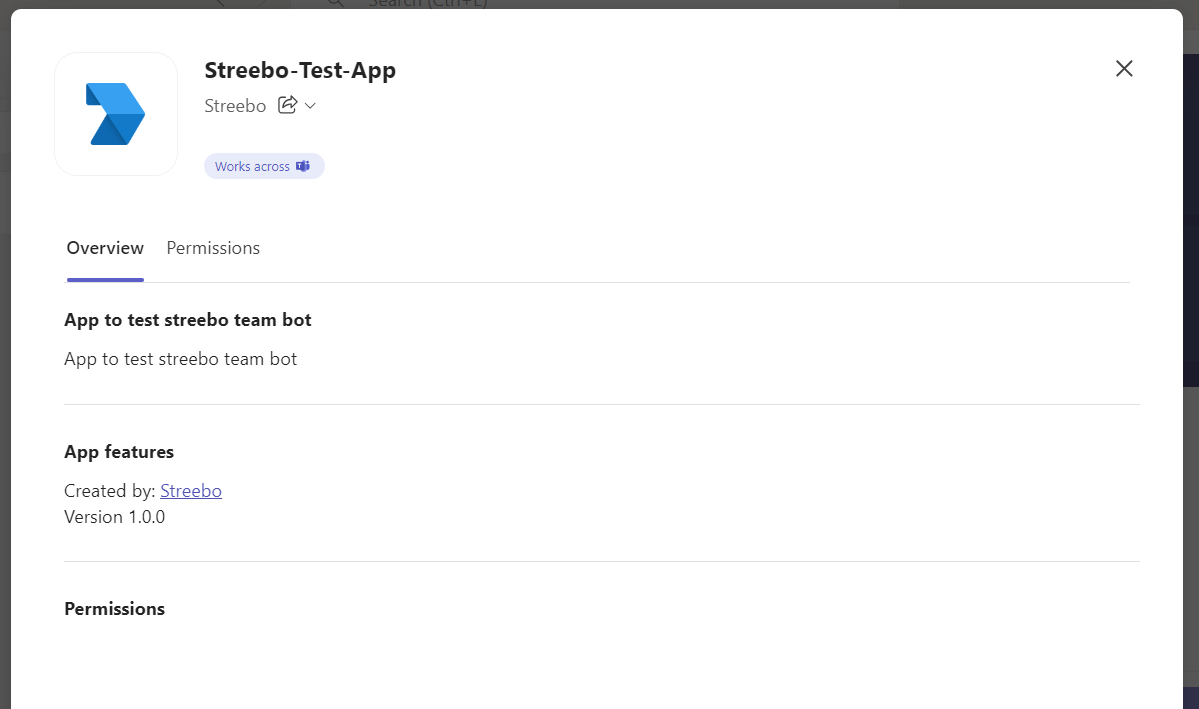This screenshot has width=1199, height=709.
Task: Click the Permissions section heading at bottom
Action: point(115,609)
